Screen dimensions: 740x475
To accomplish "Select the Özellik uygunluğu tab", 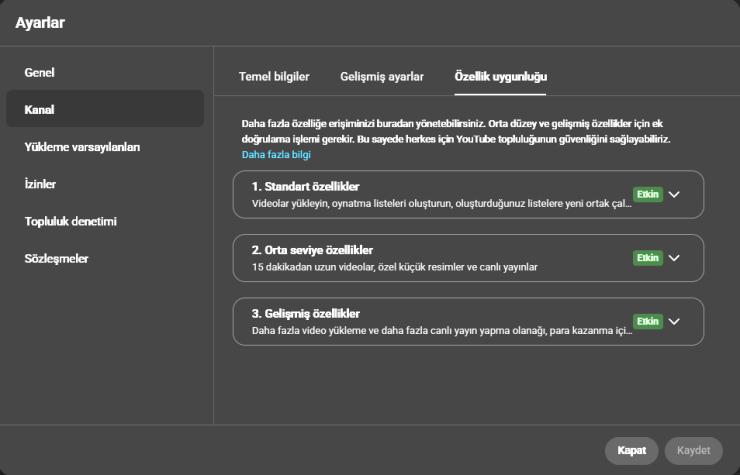I will [x=500, y=76].
